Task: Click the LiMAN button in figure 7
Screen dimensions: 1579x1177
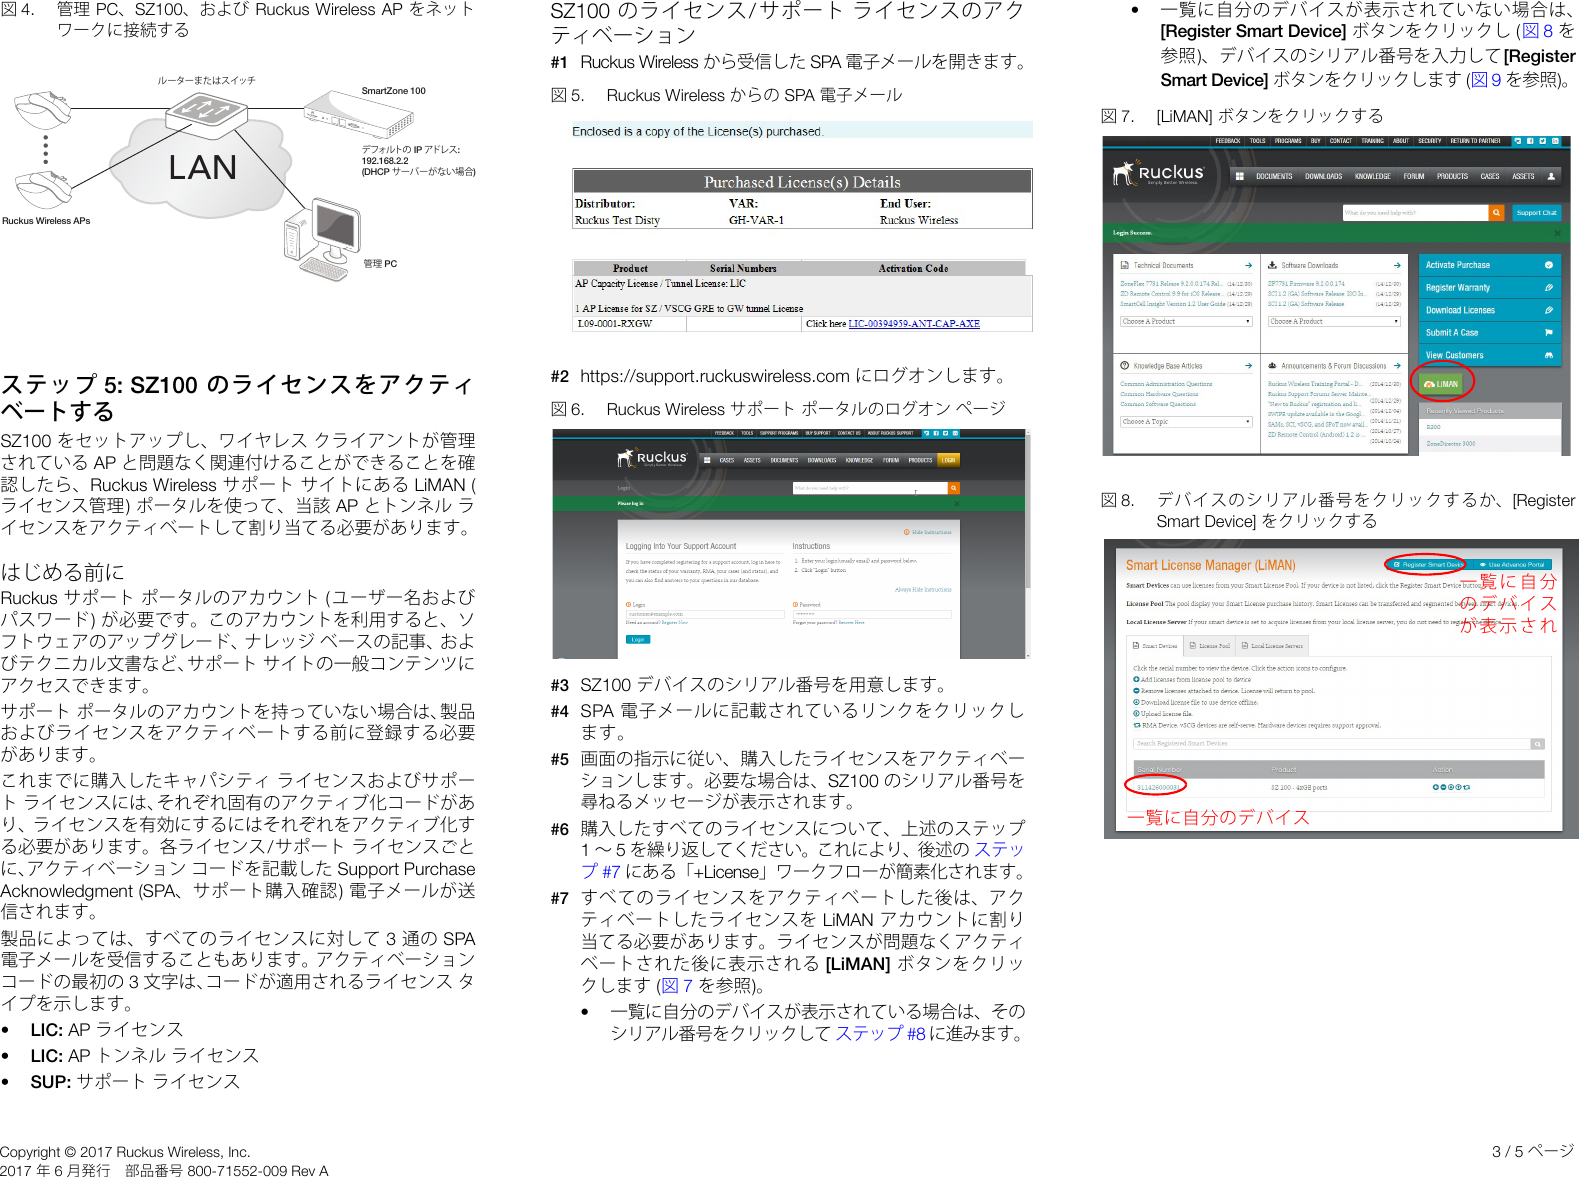Action: (x=1441, y=383)
